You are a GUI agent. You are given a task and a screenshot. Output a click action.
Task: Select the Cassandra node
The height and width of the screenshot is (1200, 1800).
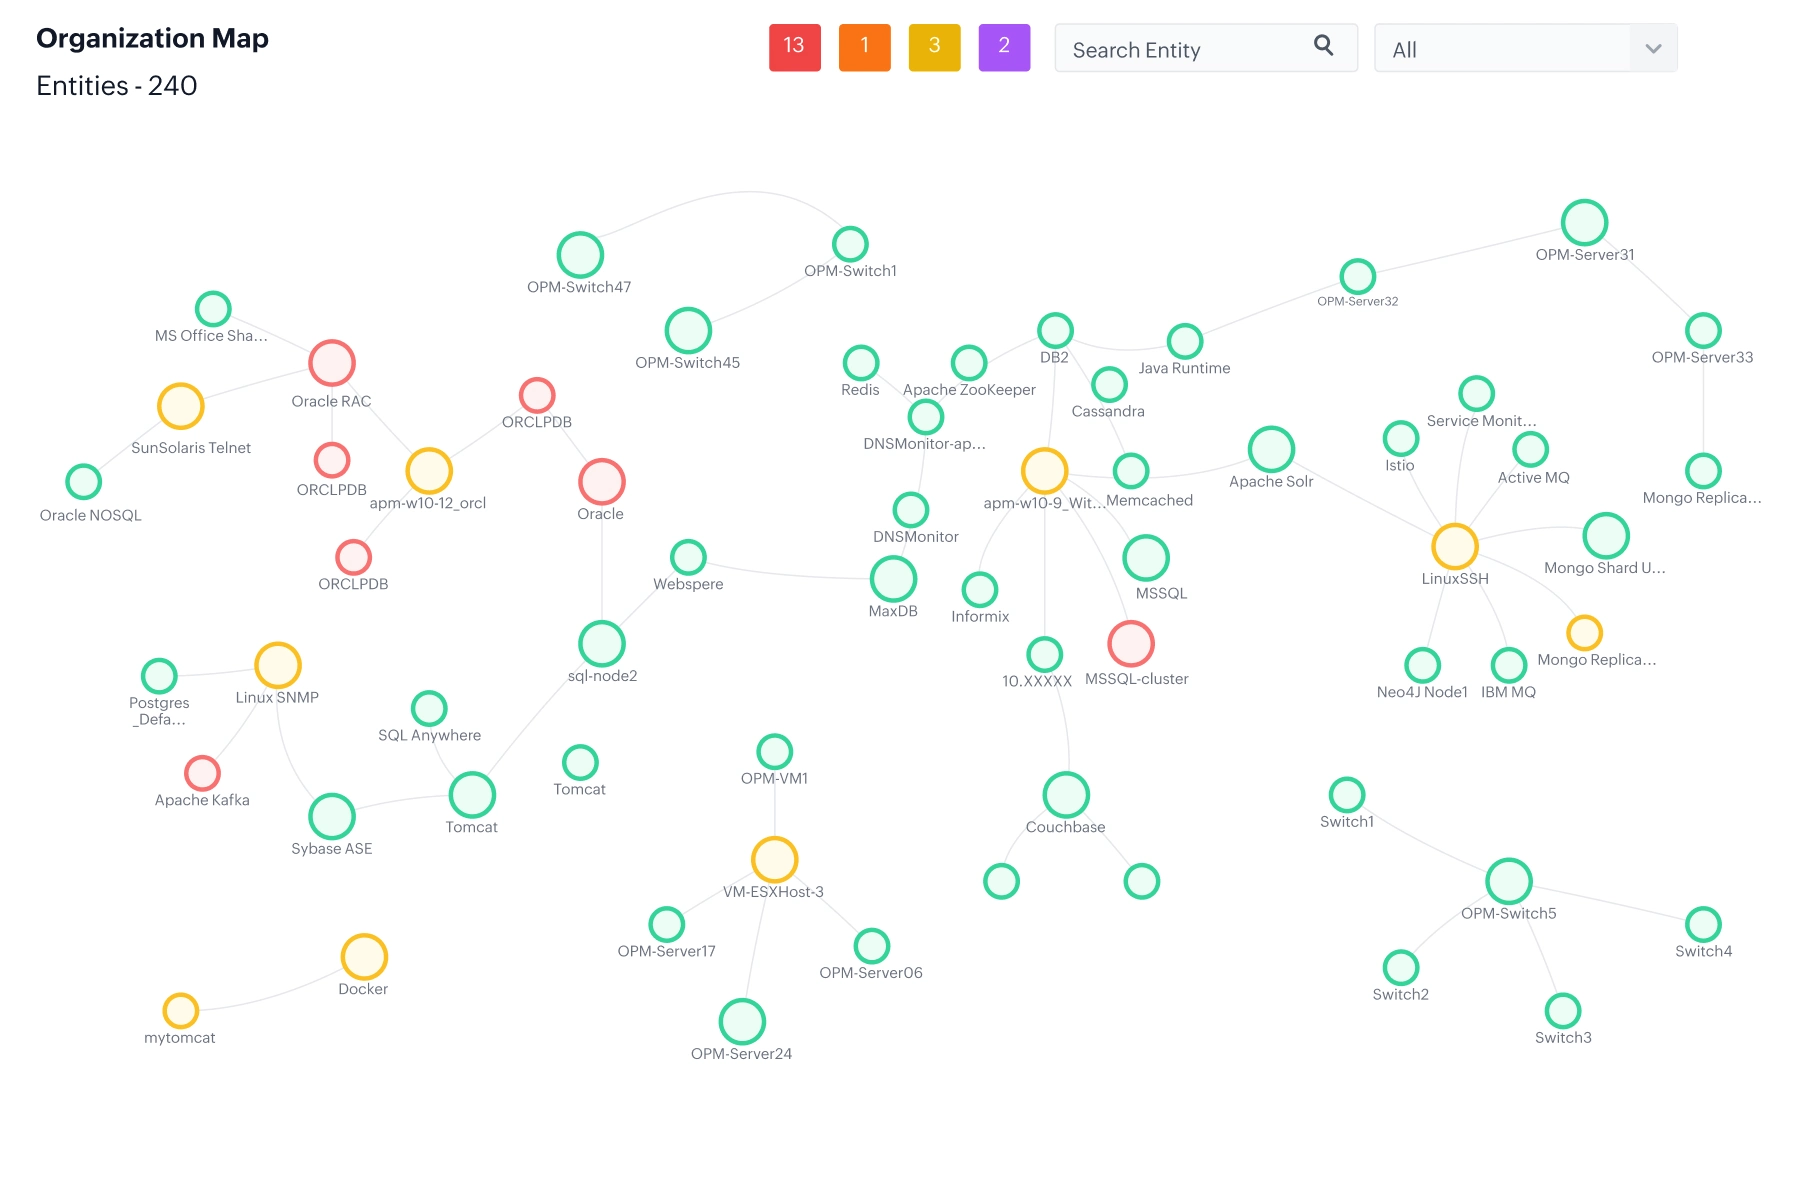(1109, 384)
